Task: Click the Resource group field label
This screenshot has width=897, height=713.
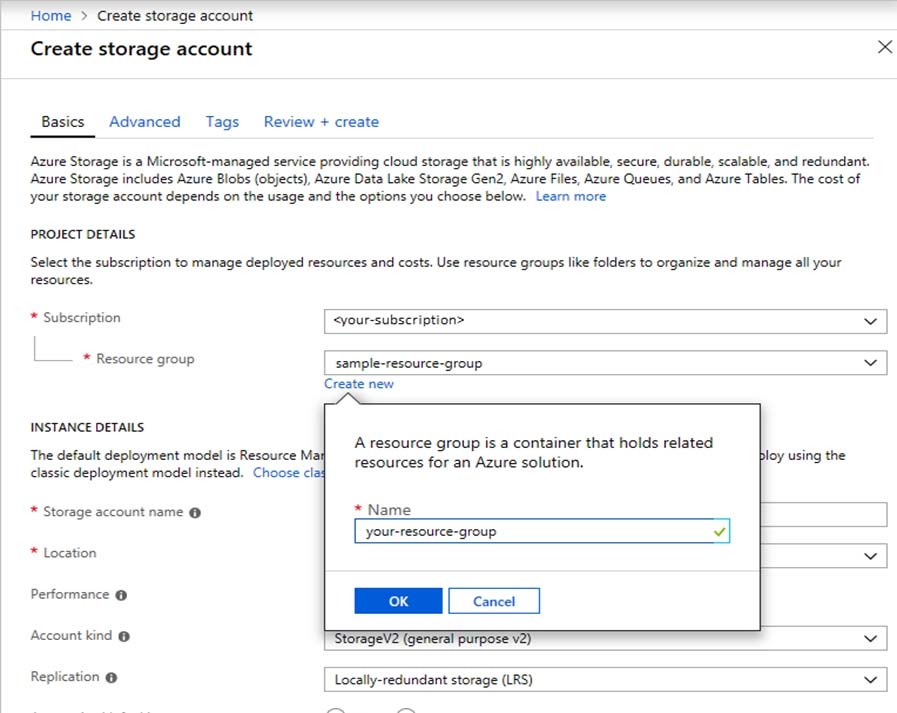Action: [145, 359]
